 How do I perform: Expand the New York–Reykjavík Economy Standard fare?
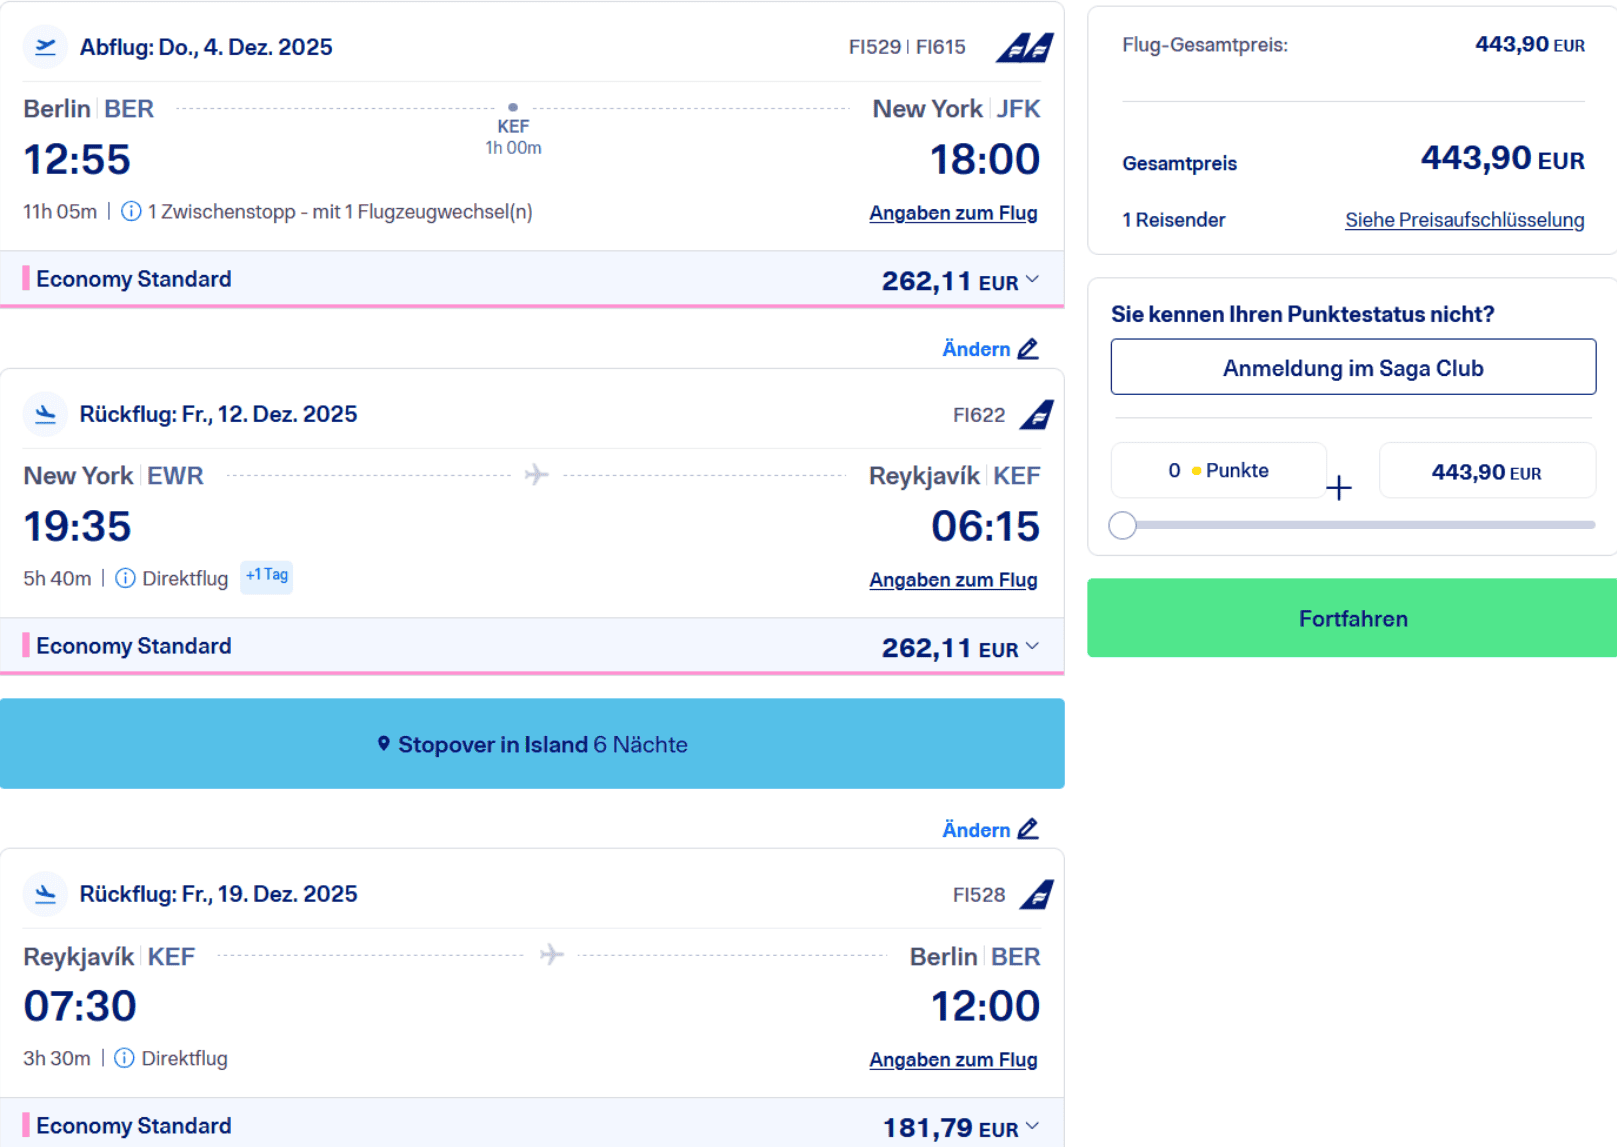1033,647
